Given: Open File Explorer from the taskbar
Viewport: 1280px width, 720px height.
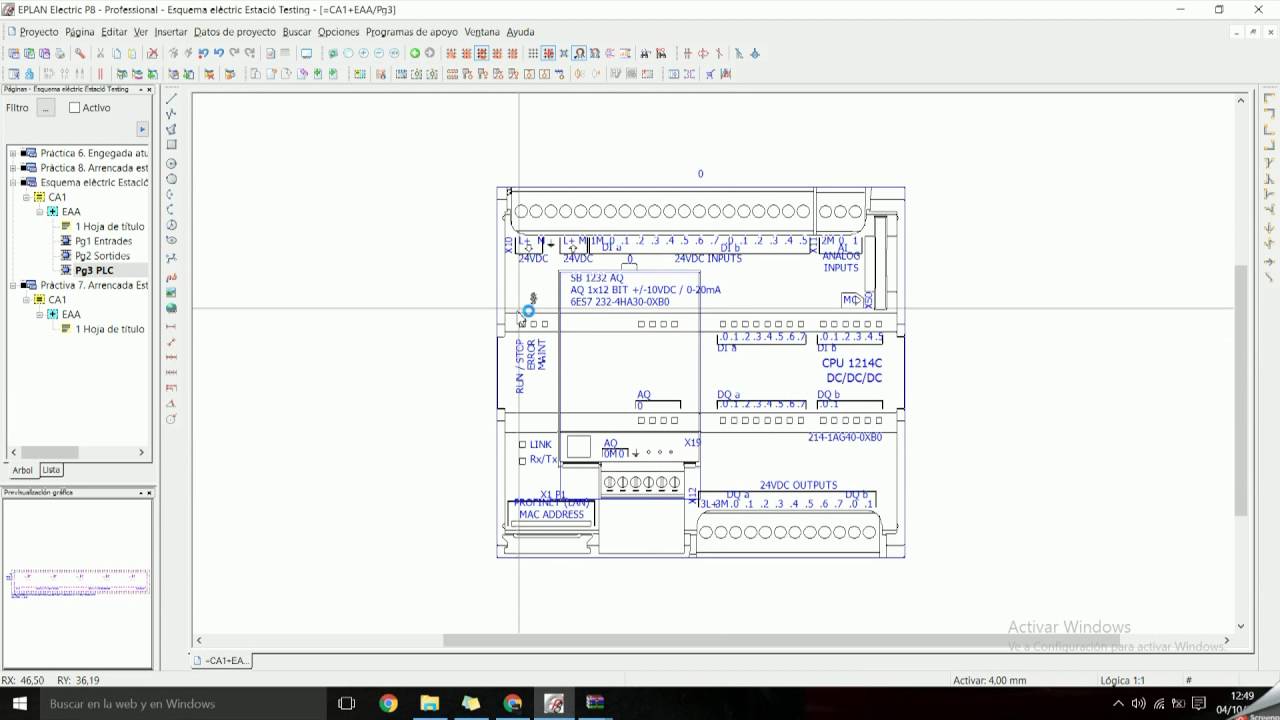Looking at the screenshot, I should click(429, 704).
